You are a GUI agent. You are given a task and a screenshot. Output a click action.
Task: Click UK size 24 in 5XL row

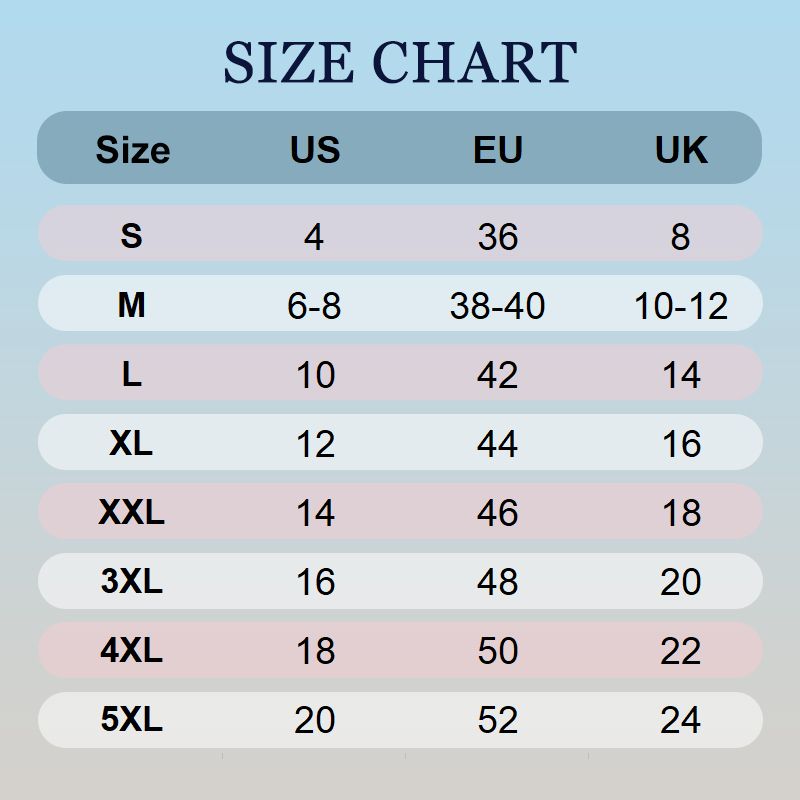[681, 721]
